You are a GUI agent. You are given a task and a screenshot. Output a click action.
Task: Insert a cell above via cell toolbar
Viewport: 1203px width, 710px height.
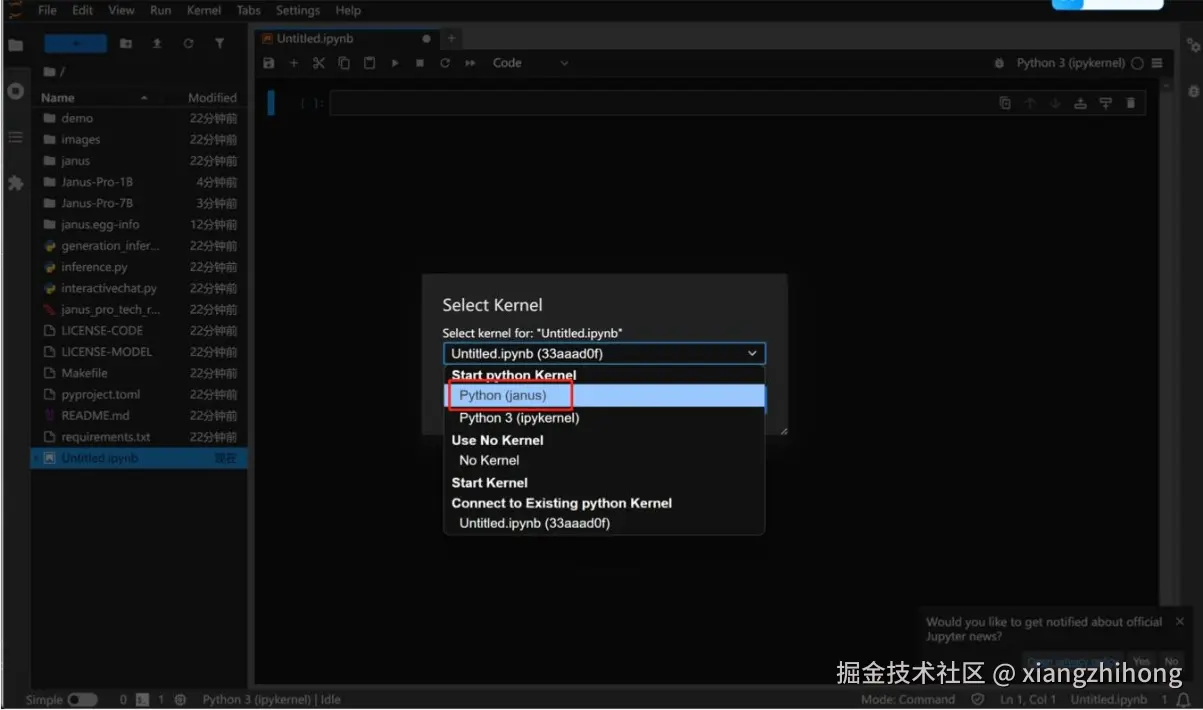click(1080, 103)
